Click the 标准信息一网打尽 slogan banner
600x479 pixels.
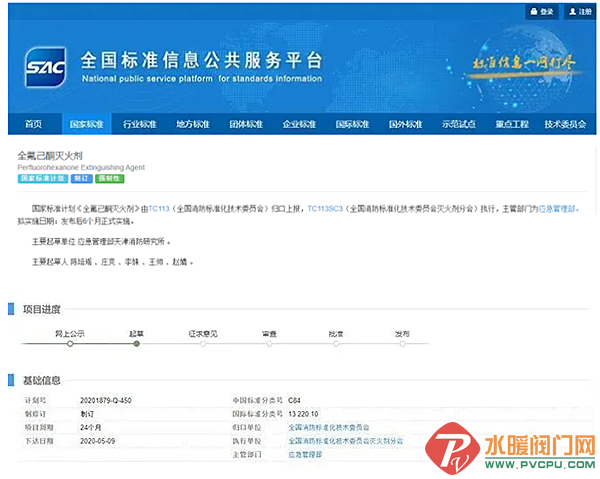click(x=524, y=64)
